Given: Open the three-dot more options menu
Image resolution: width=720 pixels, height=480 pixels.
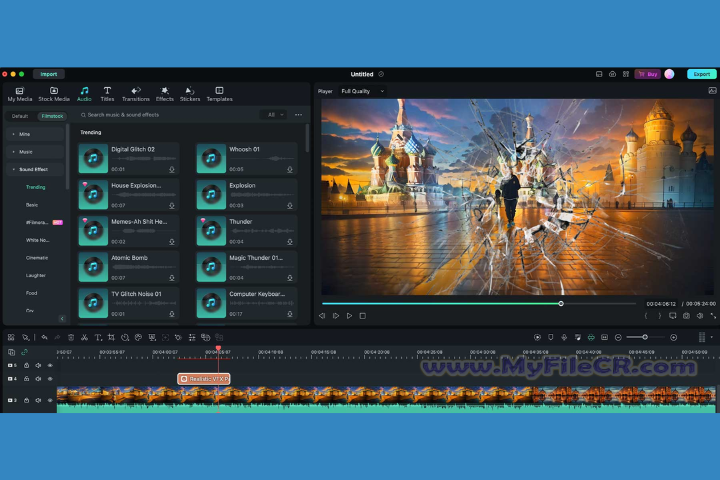Looking at the screenshot, I should [298, 115].
